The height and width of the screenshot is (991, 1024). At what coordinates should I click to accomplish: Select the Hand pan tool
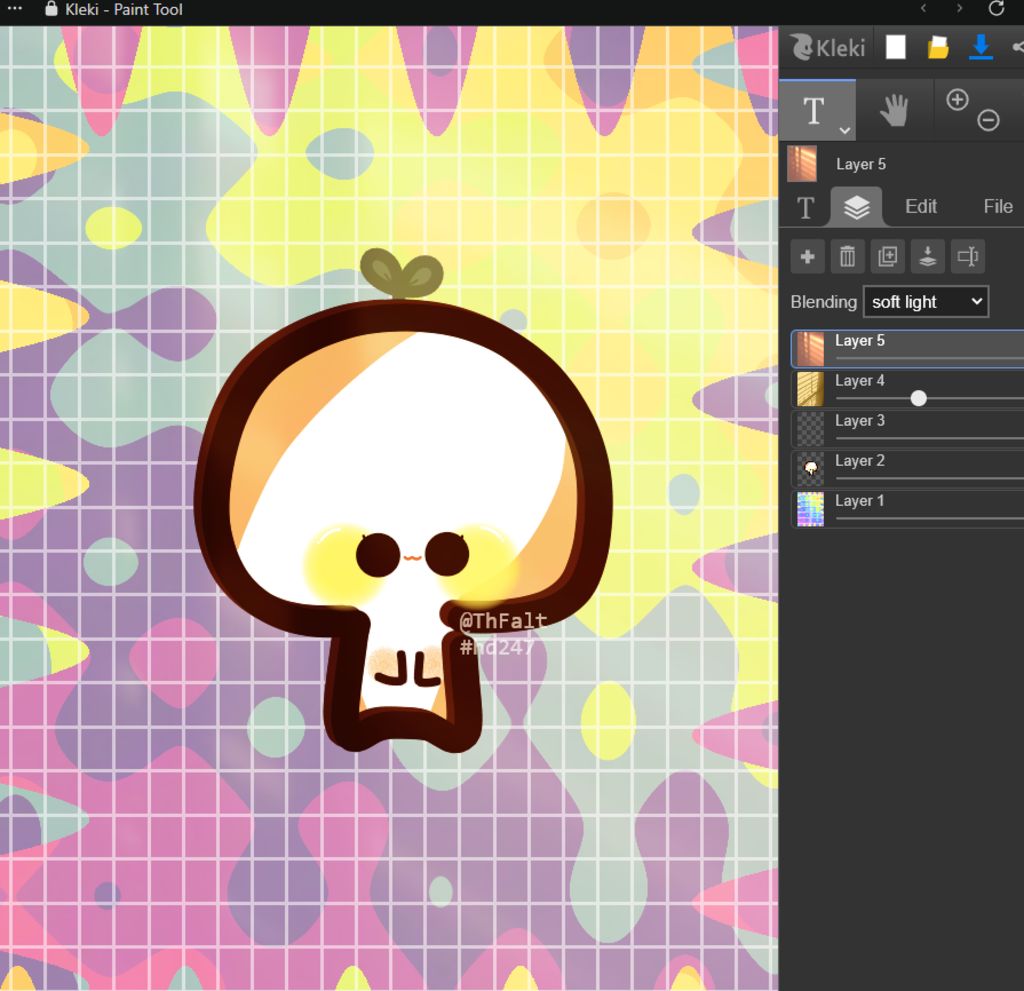tap(894, 110)
